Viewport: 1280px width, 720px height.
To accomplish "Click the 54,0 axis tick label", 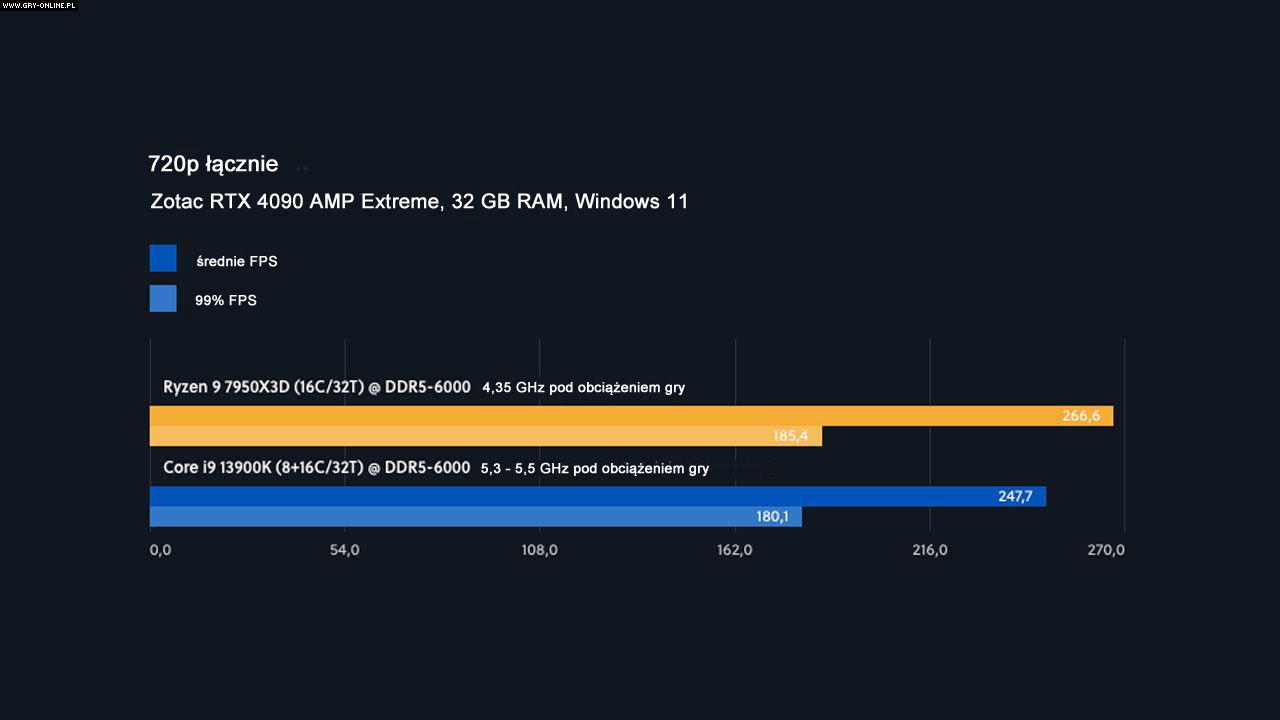I will pyautogui.click(x=344, y=550).
